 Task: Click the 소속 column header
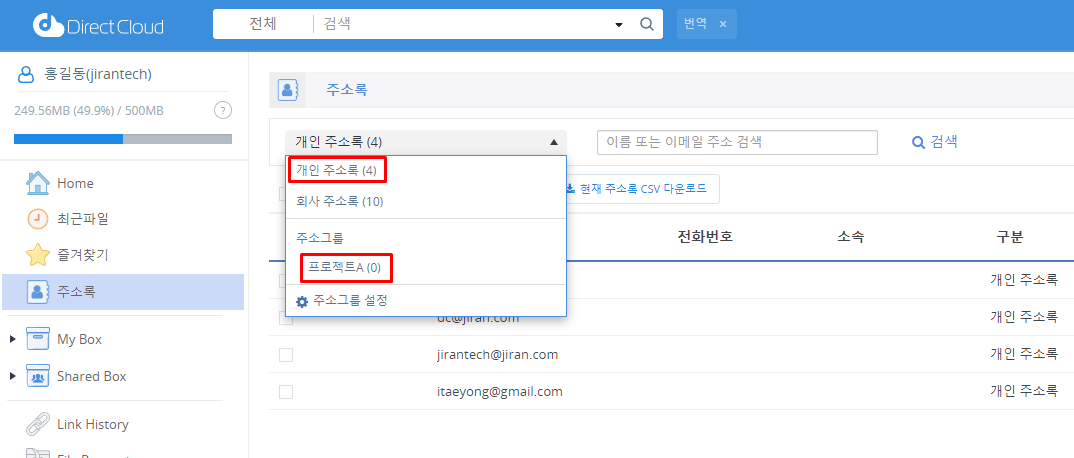(850, 237)
